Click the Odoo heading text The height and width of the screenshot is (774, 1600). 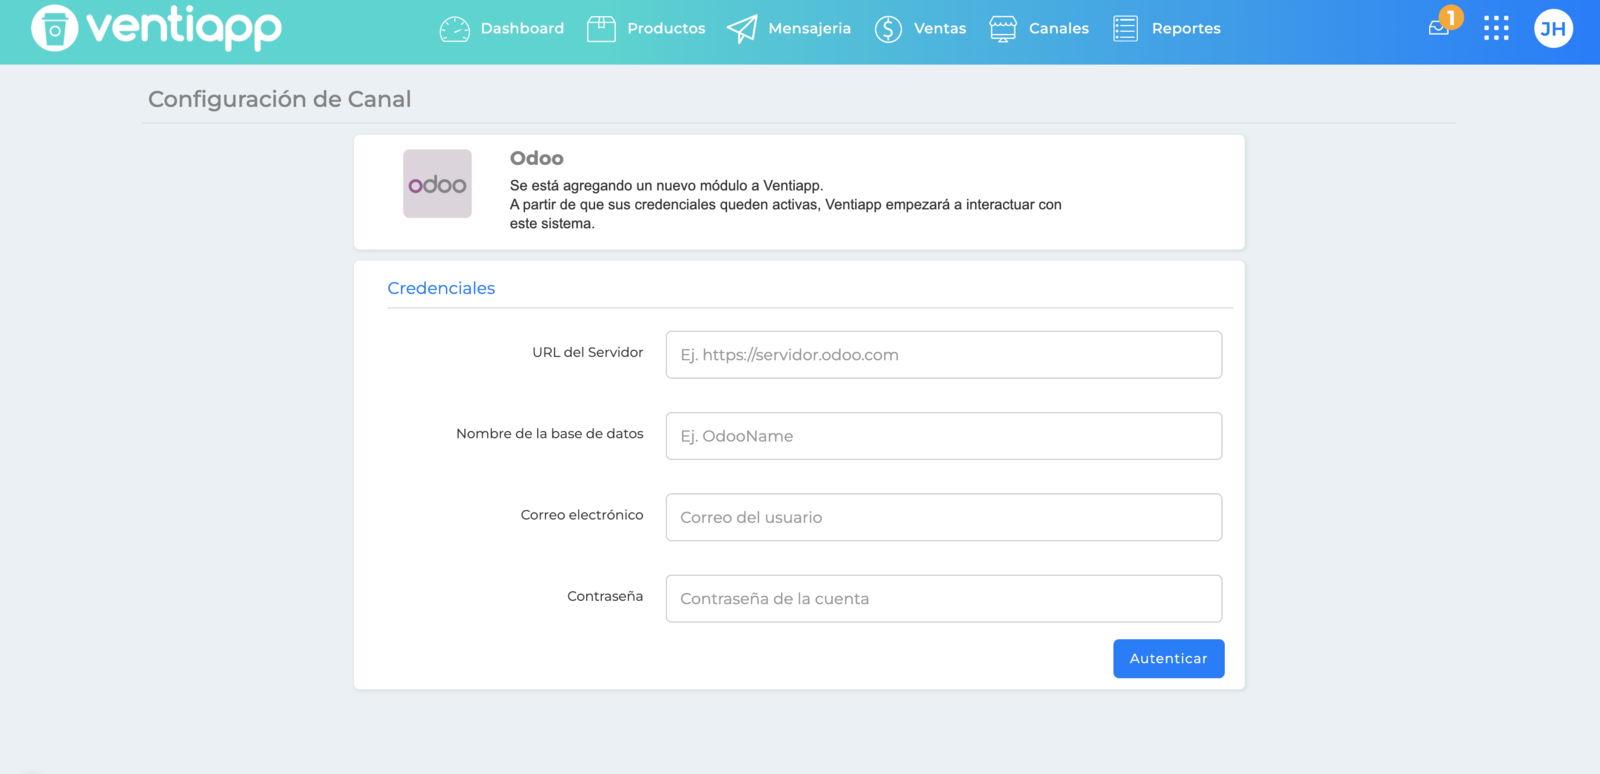pos(537,158)
